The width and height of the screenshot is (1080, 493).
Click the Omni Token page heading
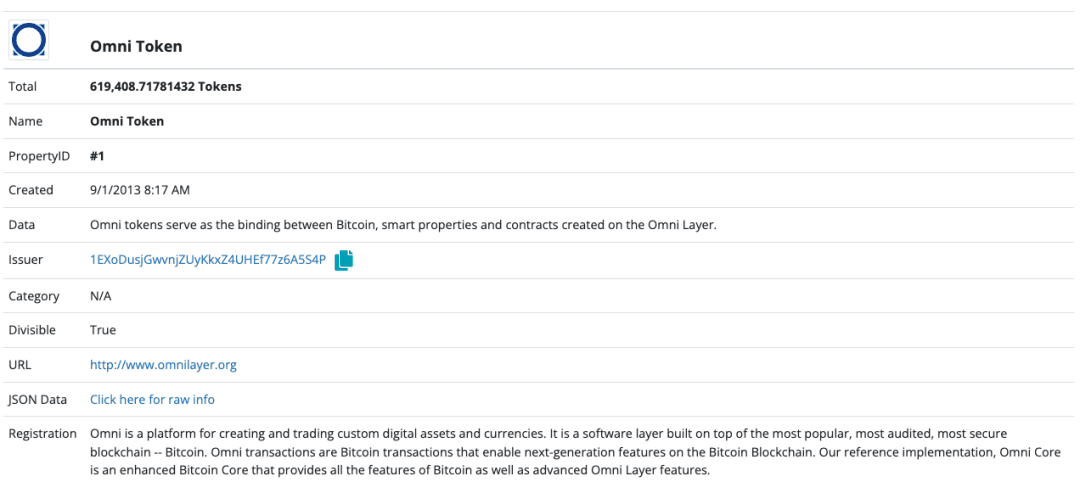pos(136,46)
